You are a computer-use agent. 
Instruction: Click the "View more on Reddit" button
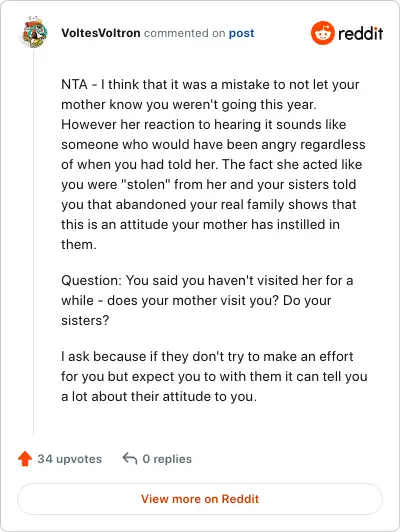pos(200,499)
